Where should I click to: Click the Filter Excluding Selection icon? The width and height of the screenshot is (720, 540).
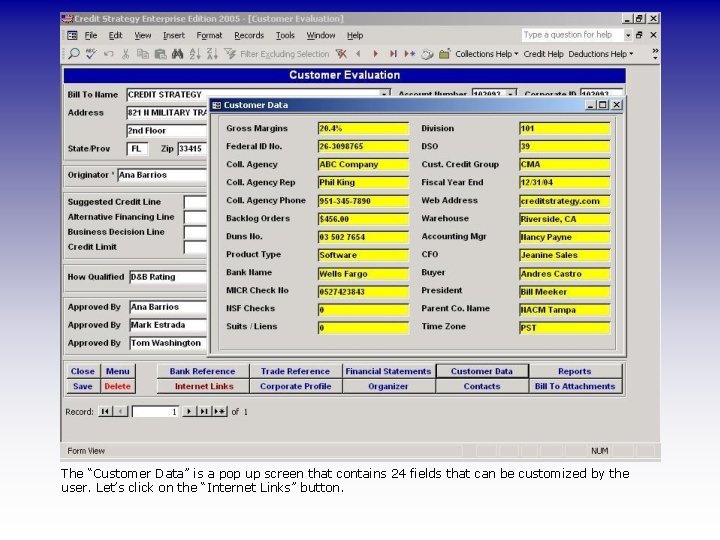[230, 54]
